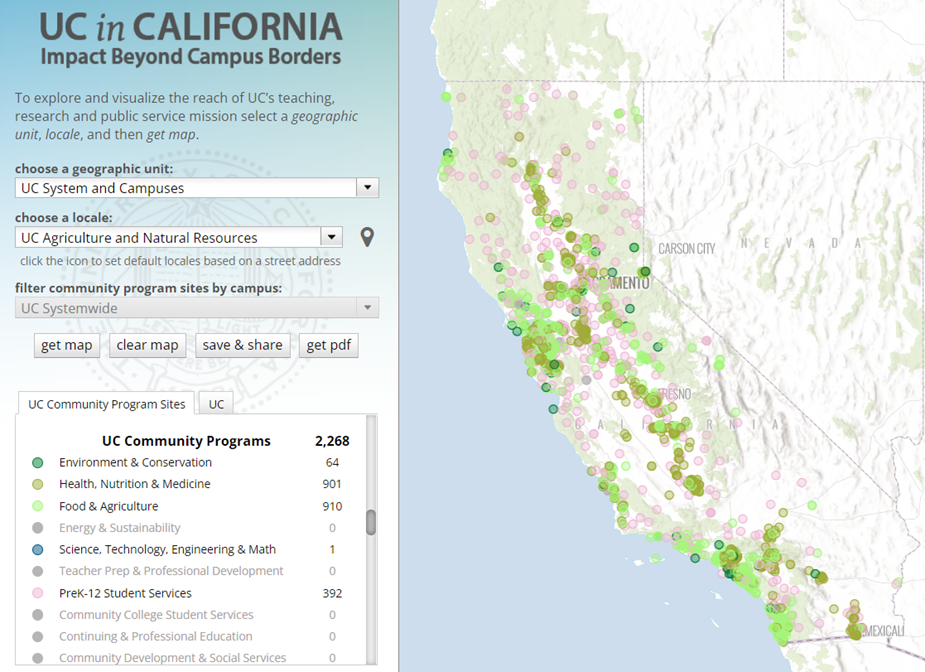The image size is (925, 672).
Task: Click the UC Community Programs total 2,268
Action: pos(332,441)
